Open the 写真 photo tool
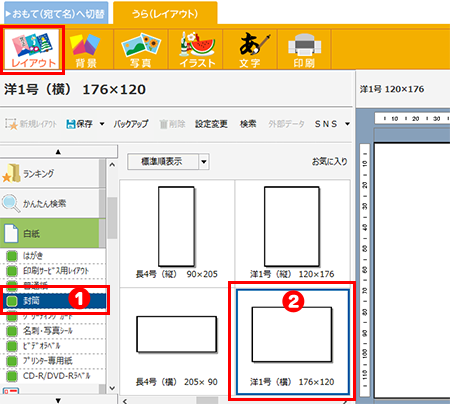The height and width of the screenshot is (404, 450). tap(141, 49)
